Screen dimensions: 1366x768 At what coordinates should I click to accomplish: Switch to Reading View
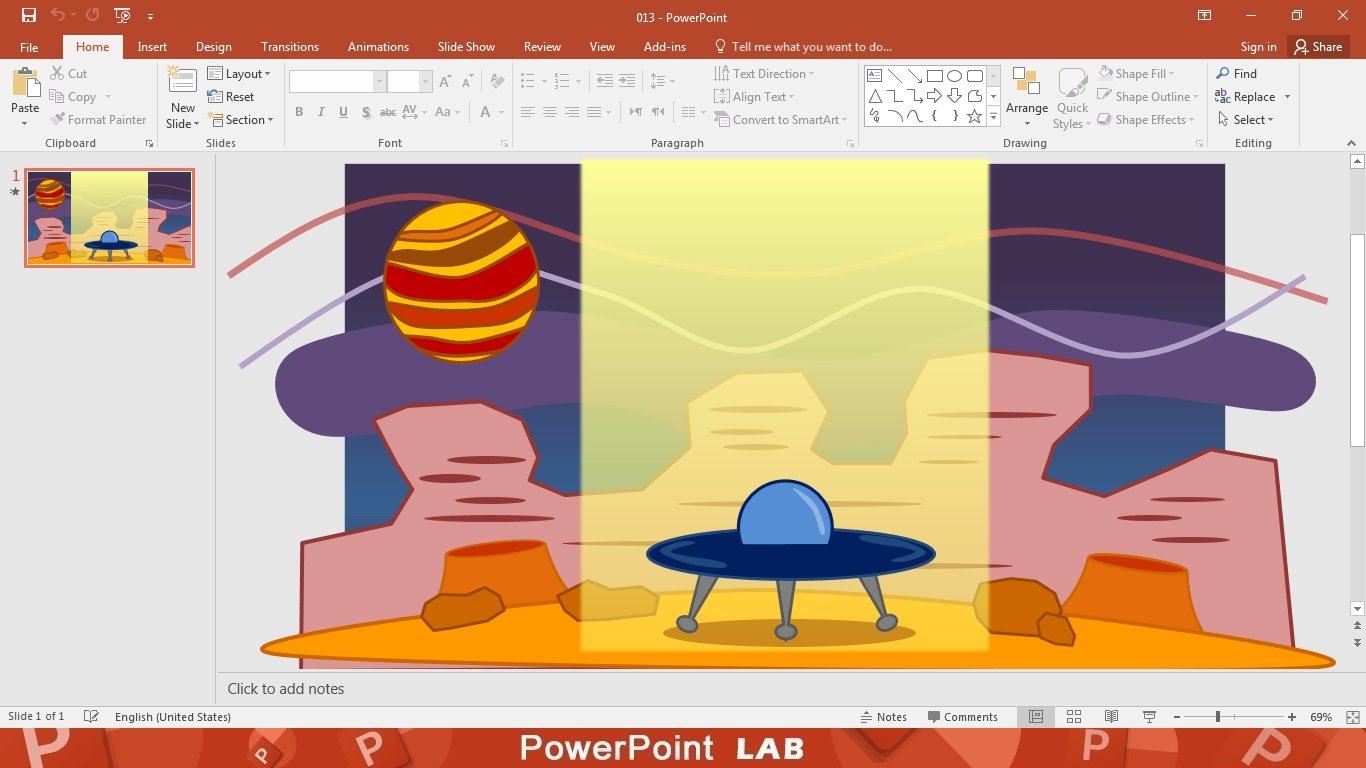(1111, 717)
